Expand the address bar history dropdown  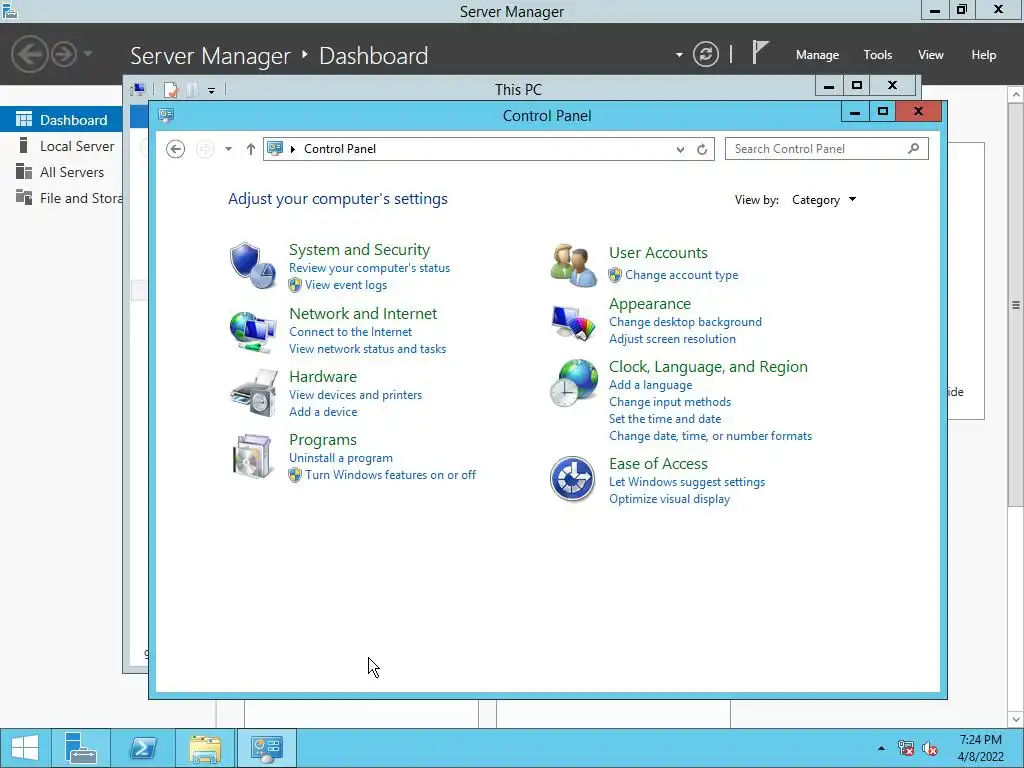pyautogui.click(x=680, y=150)
